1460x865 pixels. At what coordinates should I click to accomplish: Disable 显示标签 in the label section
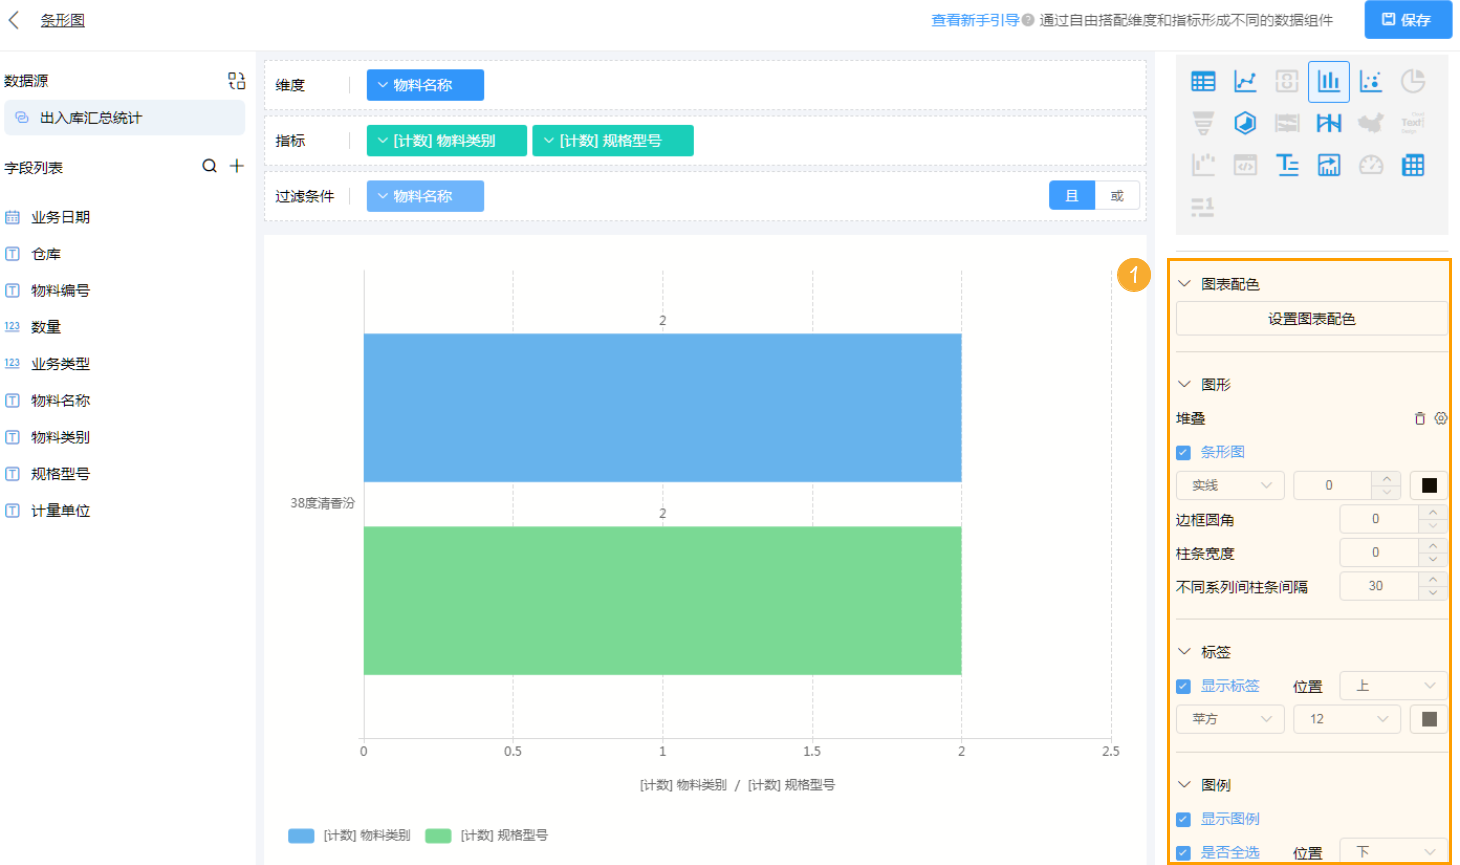(1183, 686)
